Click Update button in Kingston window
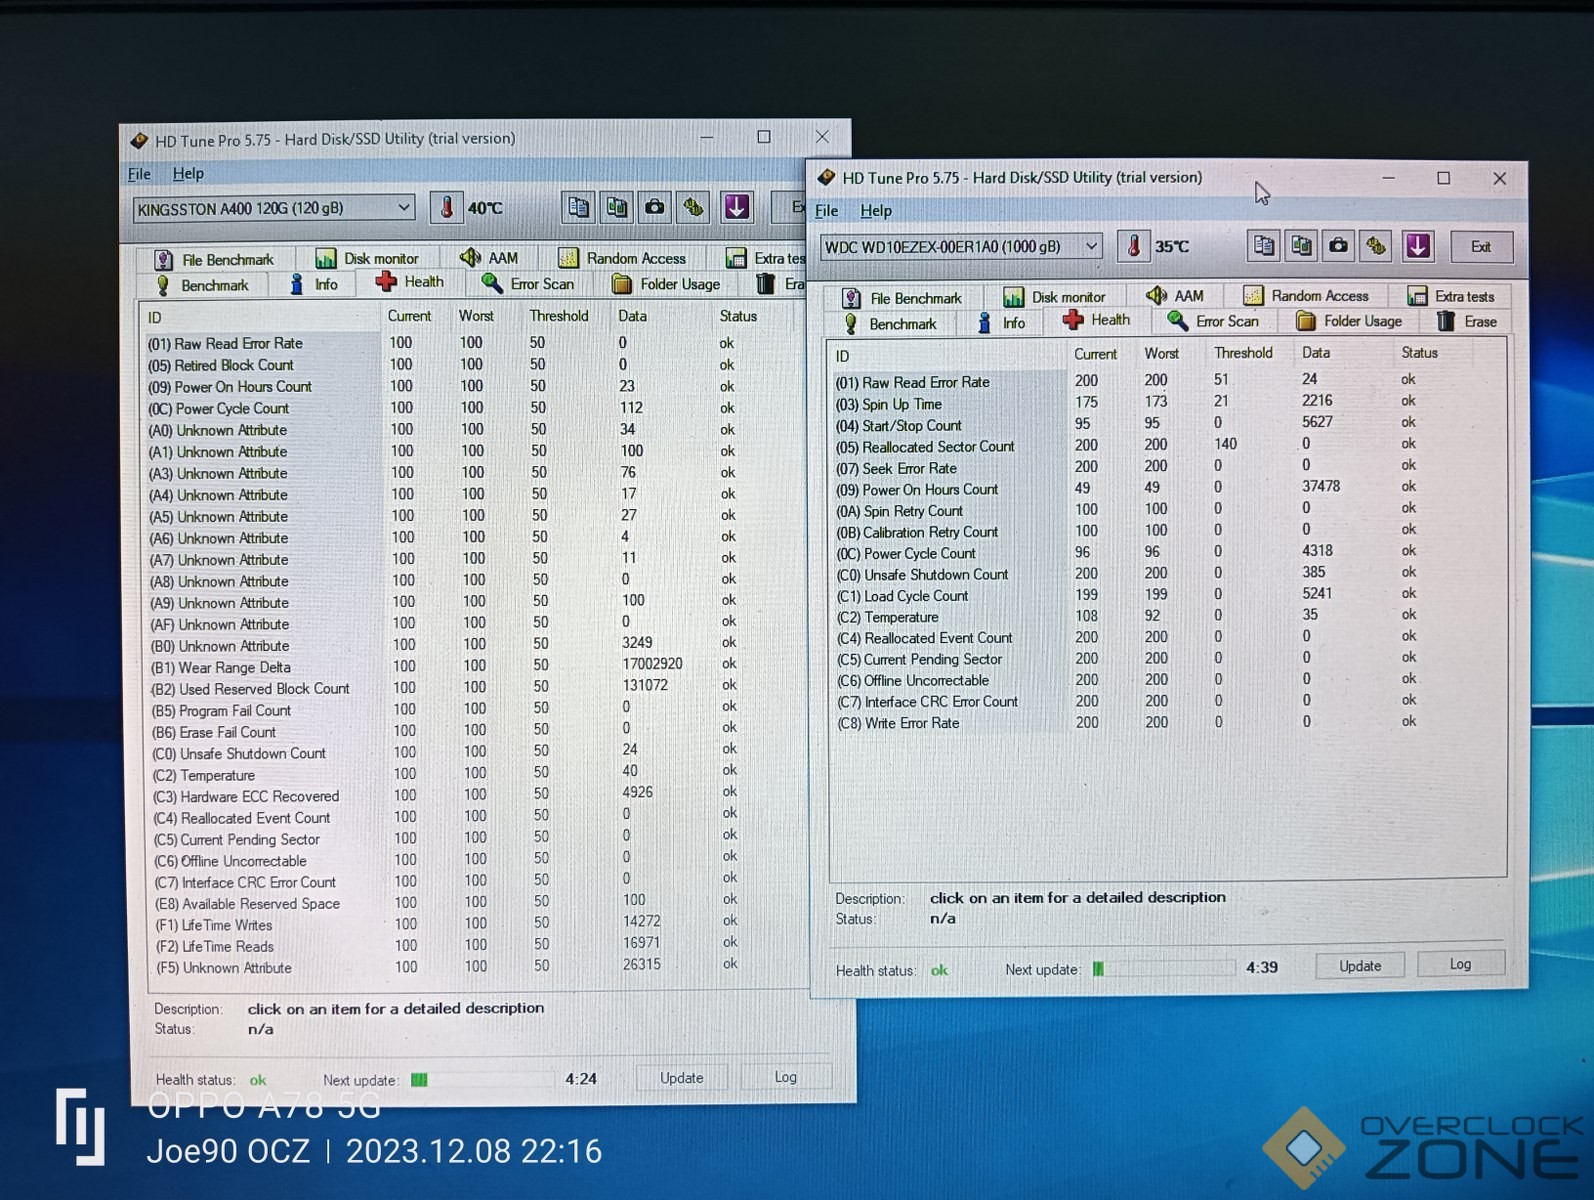The image size is (1594, 1200). 682,1078
